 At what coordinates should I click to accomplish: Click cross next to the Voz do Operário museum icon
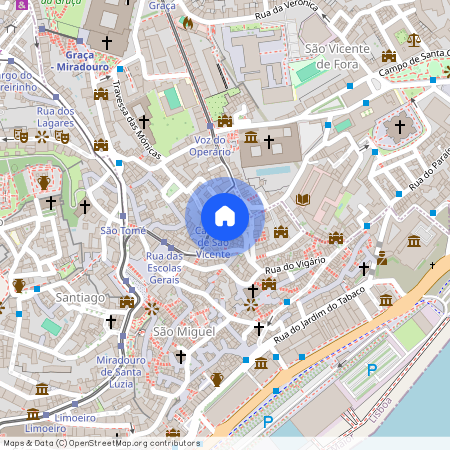tap(269, 142)
